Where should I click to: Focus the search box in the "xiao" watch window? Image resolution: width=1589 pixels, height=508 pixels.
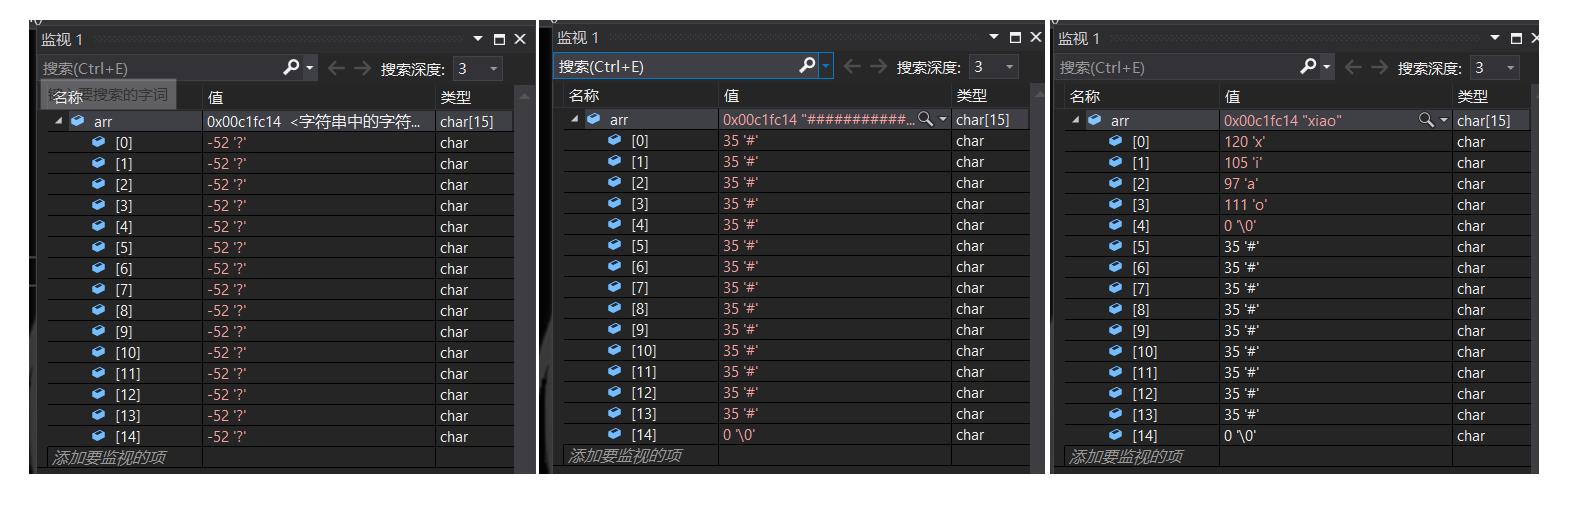coord(1177,67)
